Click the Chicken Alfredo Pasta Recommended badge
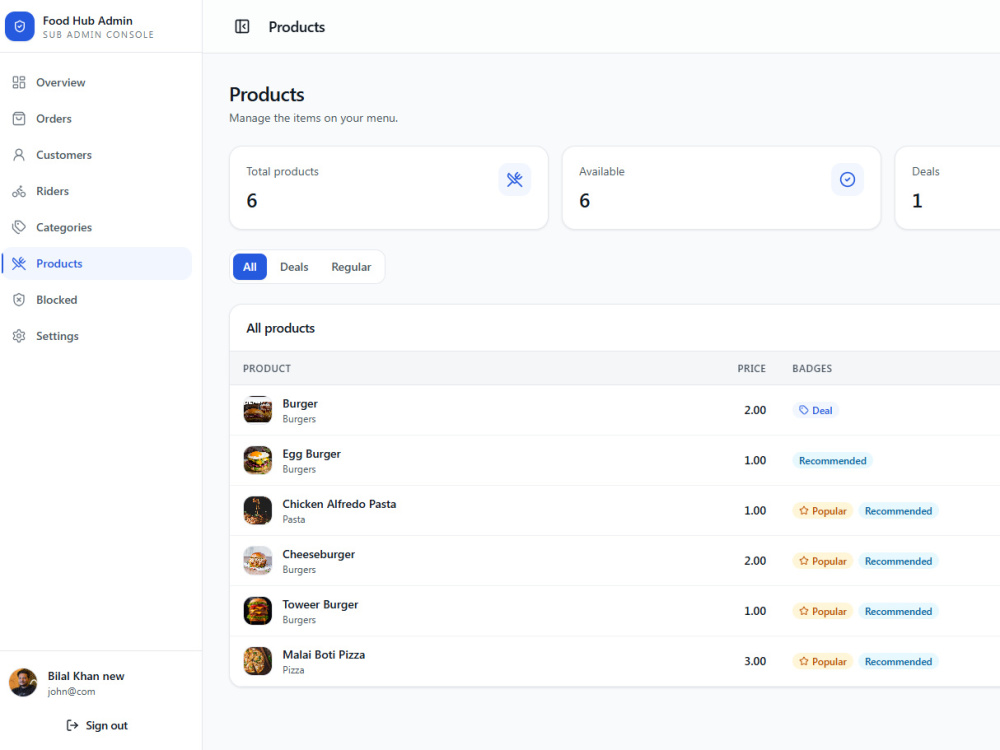Viewport: 1000px width, 750px height. coord(898,511)
